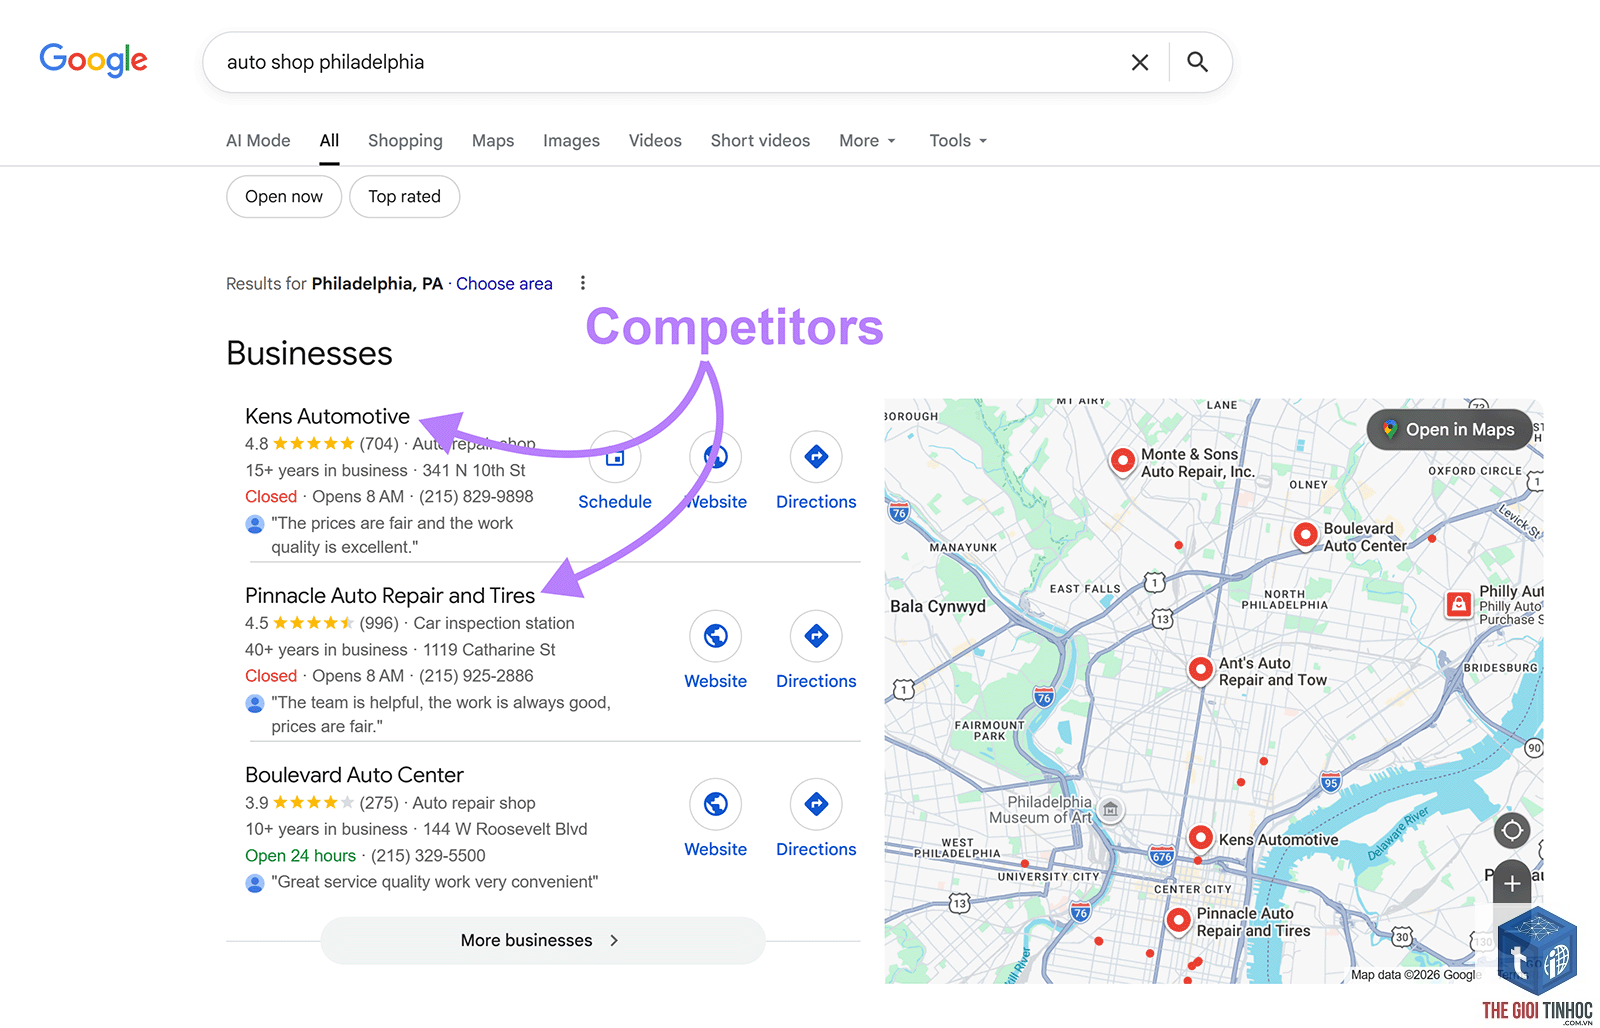Click the Schedule calendar icon for Kens Automotive
This screenshot has height=1028, width=1600.
pyautogui.click(x=615, y=457)
